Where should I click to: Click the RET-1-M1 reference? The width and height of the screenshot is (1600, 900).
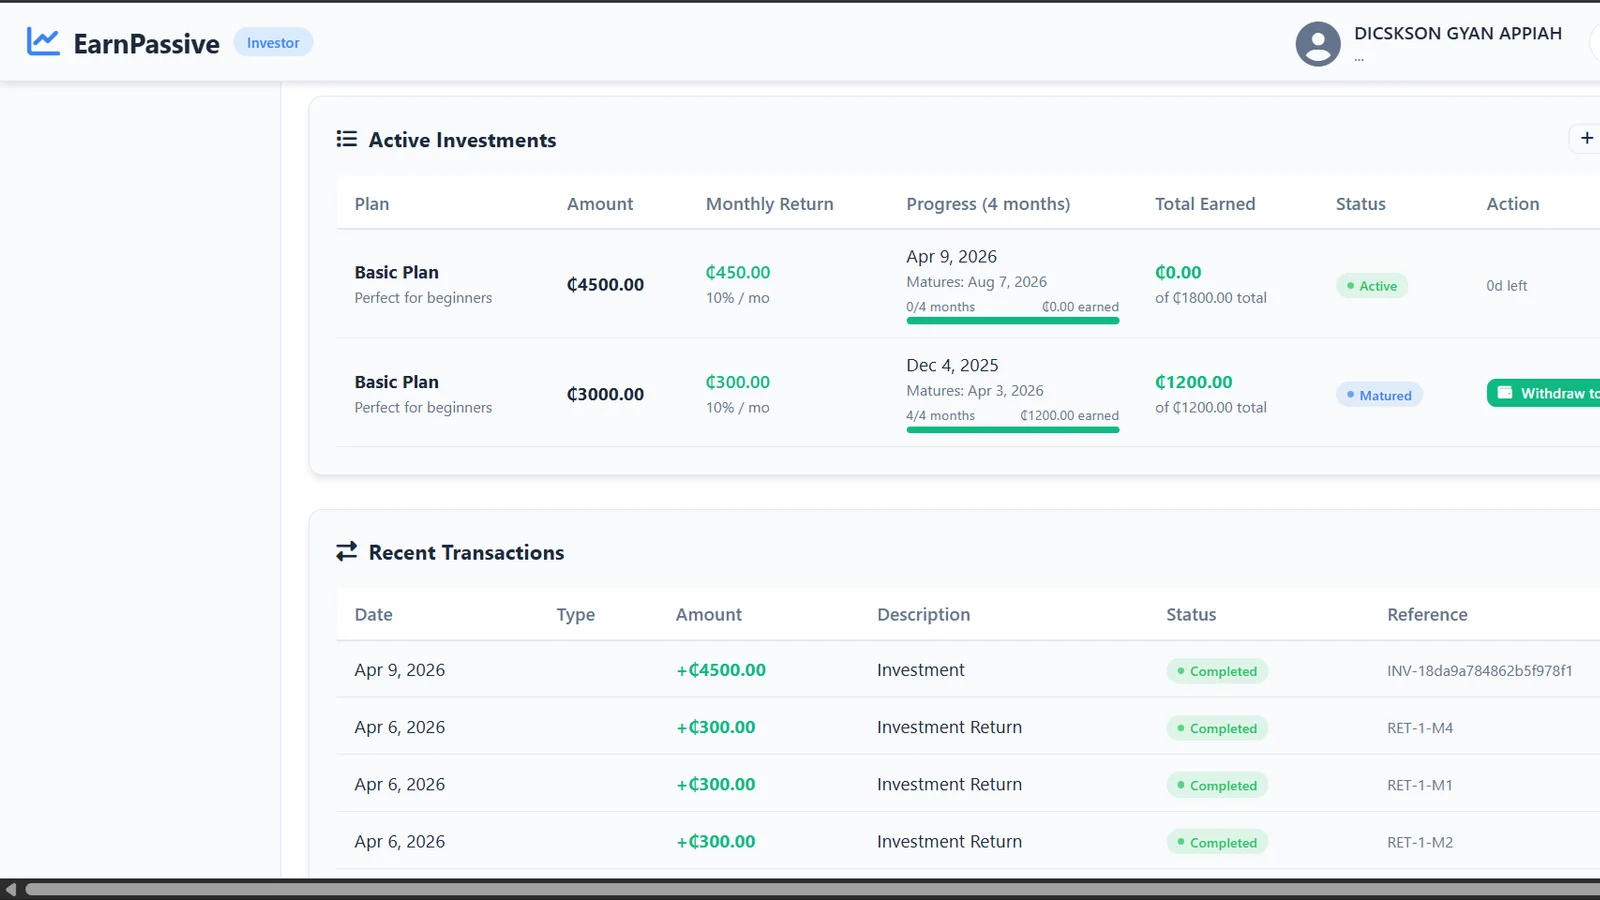(1420, 785)
